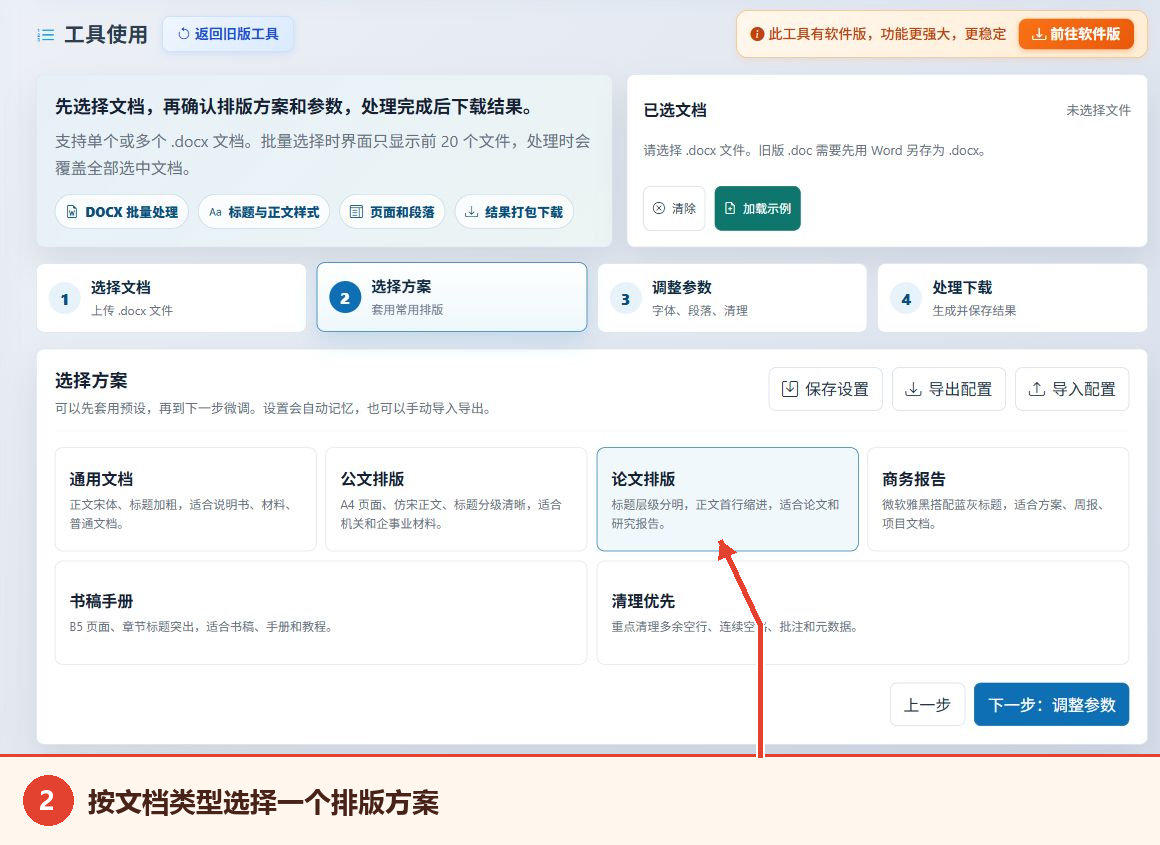Click the 工具使用 page title
The width and height of the screenshot is (1160, 845).
[106, 35]
